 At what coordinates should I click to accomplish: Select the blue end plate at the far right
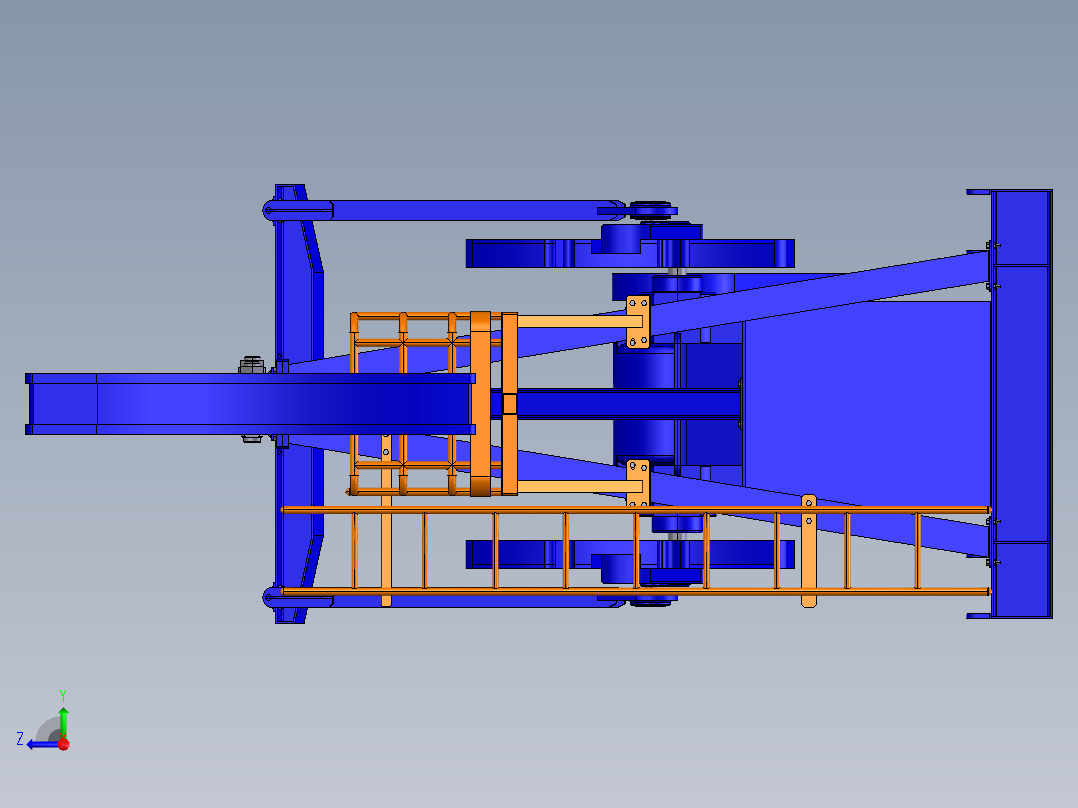tap(1022, 404)
